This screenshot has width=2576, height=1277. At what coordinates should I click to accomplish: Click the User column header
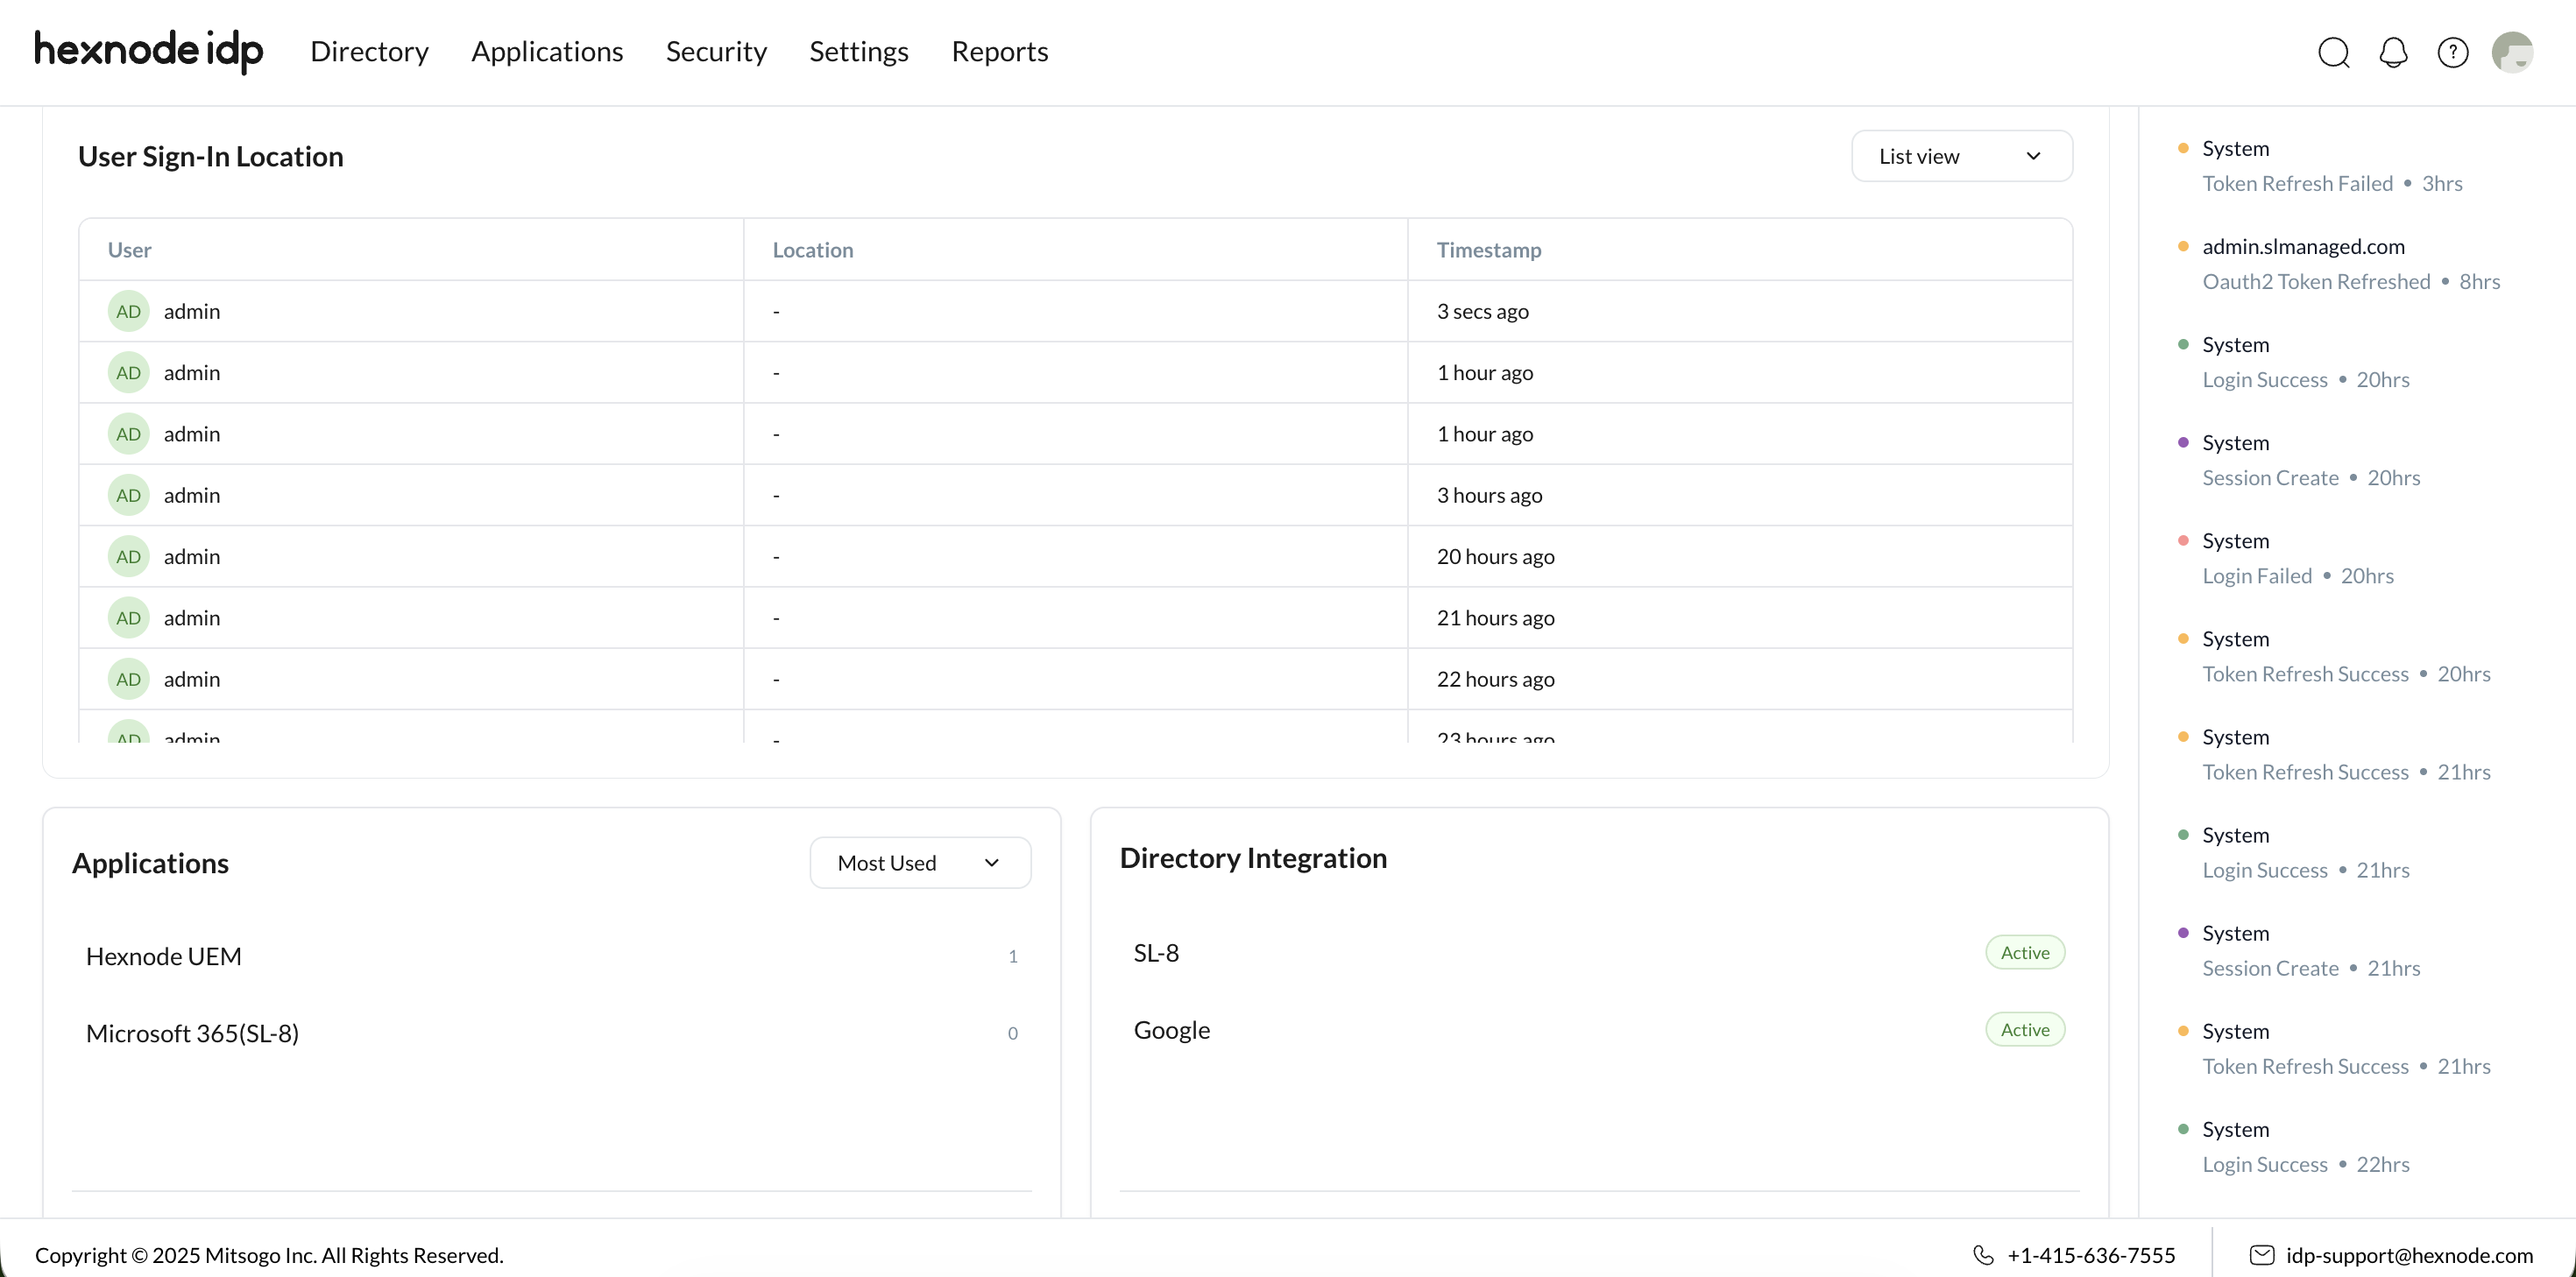130,250
